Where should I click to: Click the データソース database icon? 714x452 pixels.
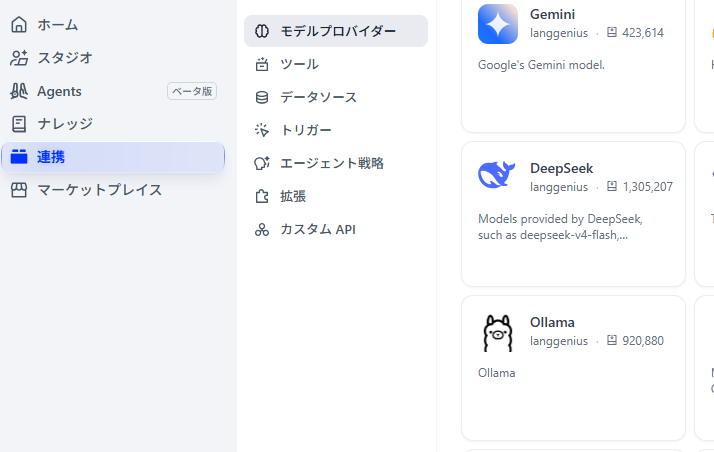click(262, 97)
